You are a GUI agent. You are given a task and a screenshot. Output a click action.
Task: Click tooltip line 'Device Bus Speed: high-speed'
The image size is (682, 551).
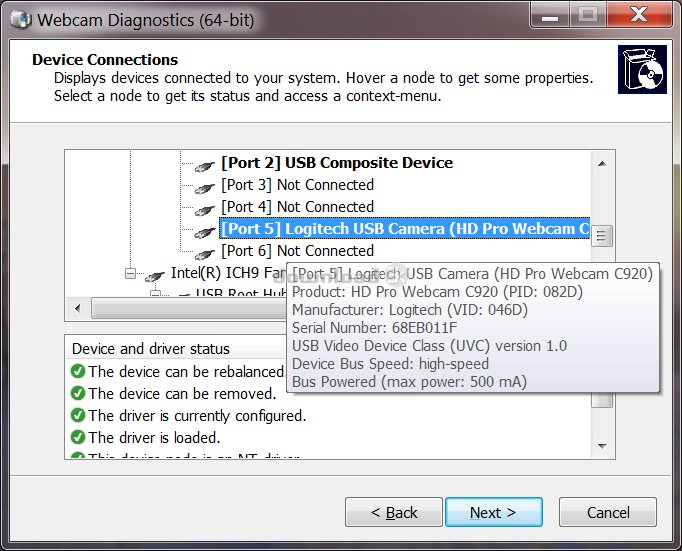pos(390,364)
